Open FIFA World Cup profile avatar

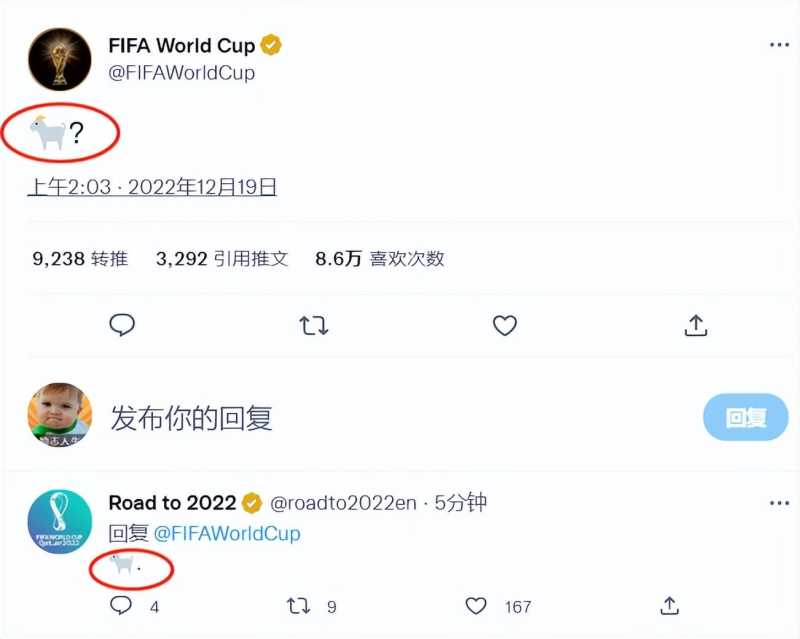point(60,59)
